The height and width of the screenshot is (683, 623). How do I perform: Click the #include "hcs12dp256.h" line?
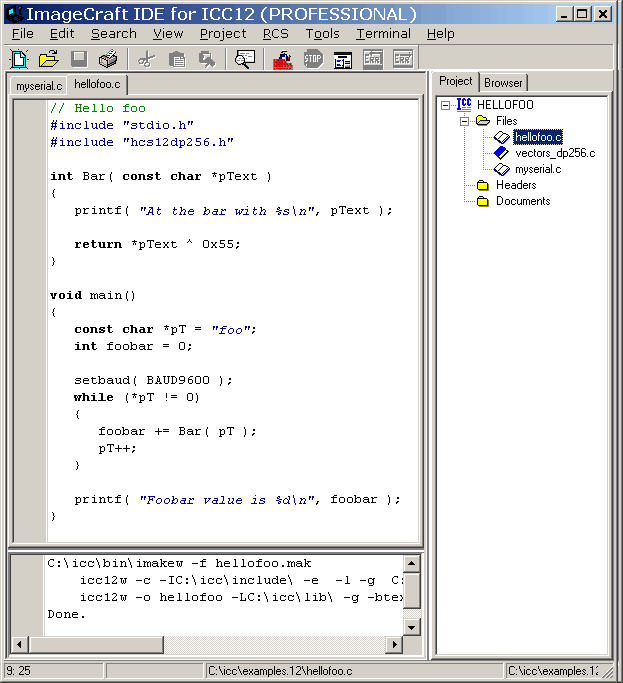tap(142, 142)
